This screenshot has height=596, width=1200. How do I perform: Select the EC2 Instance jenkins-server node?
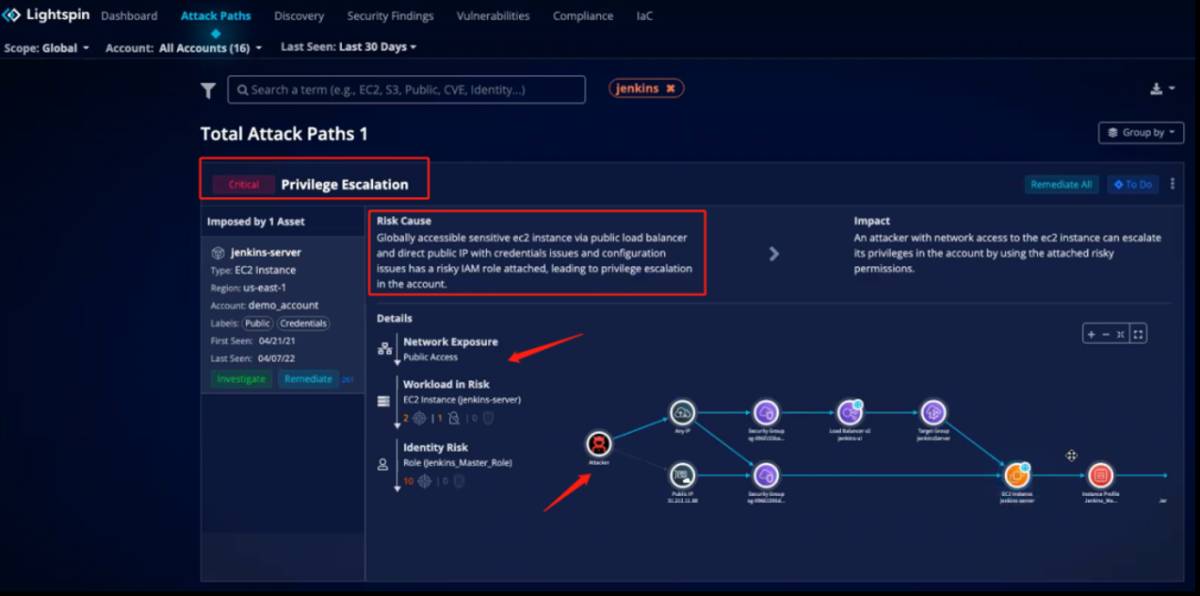pos(1017,475)
